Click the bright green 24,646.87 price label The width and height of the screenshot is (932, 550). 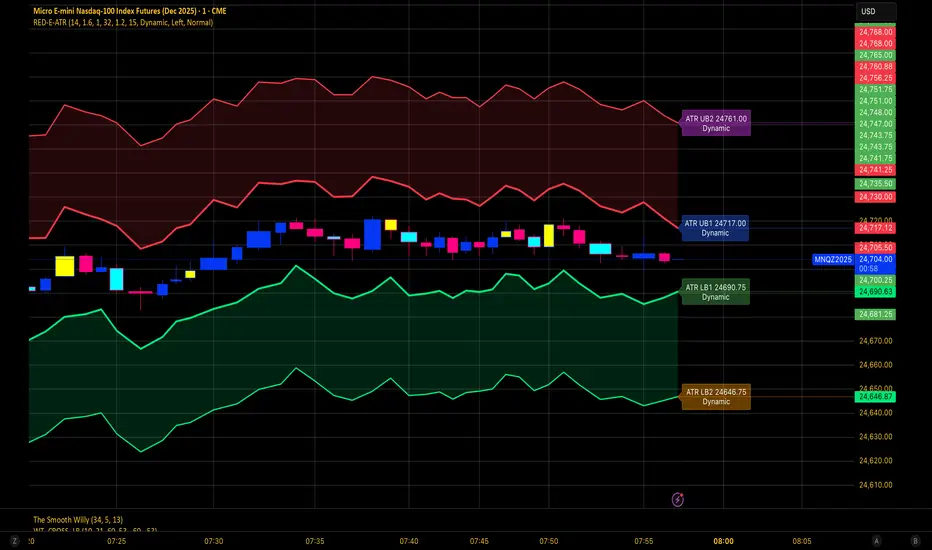click(876, 397)
